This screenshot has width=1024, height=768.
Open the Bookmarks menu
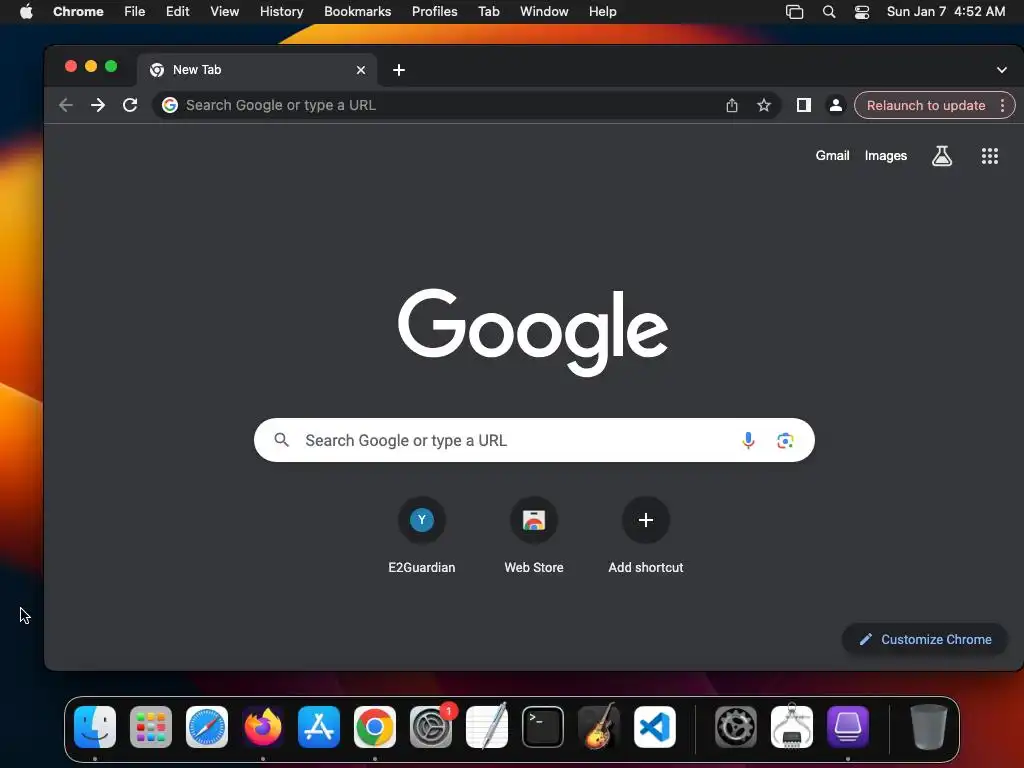pos(357,12)
